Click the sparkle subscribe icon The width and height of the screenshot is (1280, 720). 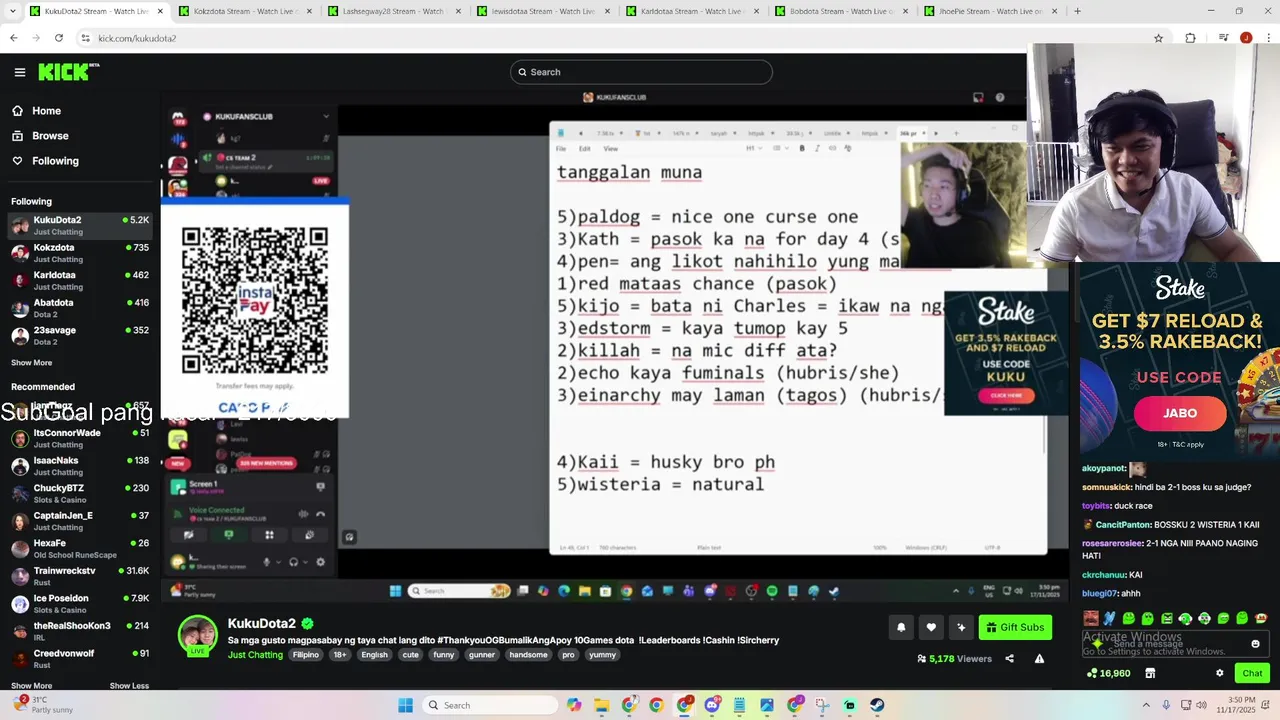click(x=961, y=627)
